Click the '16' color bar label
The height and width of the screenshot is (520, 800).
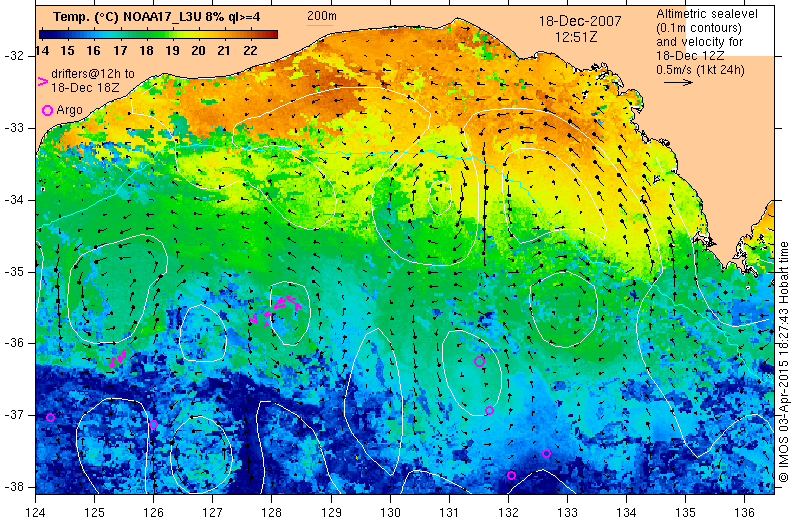click(93, 51)
